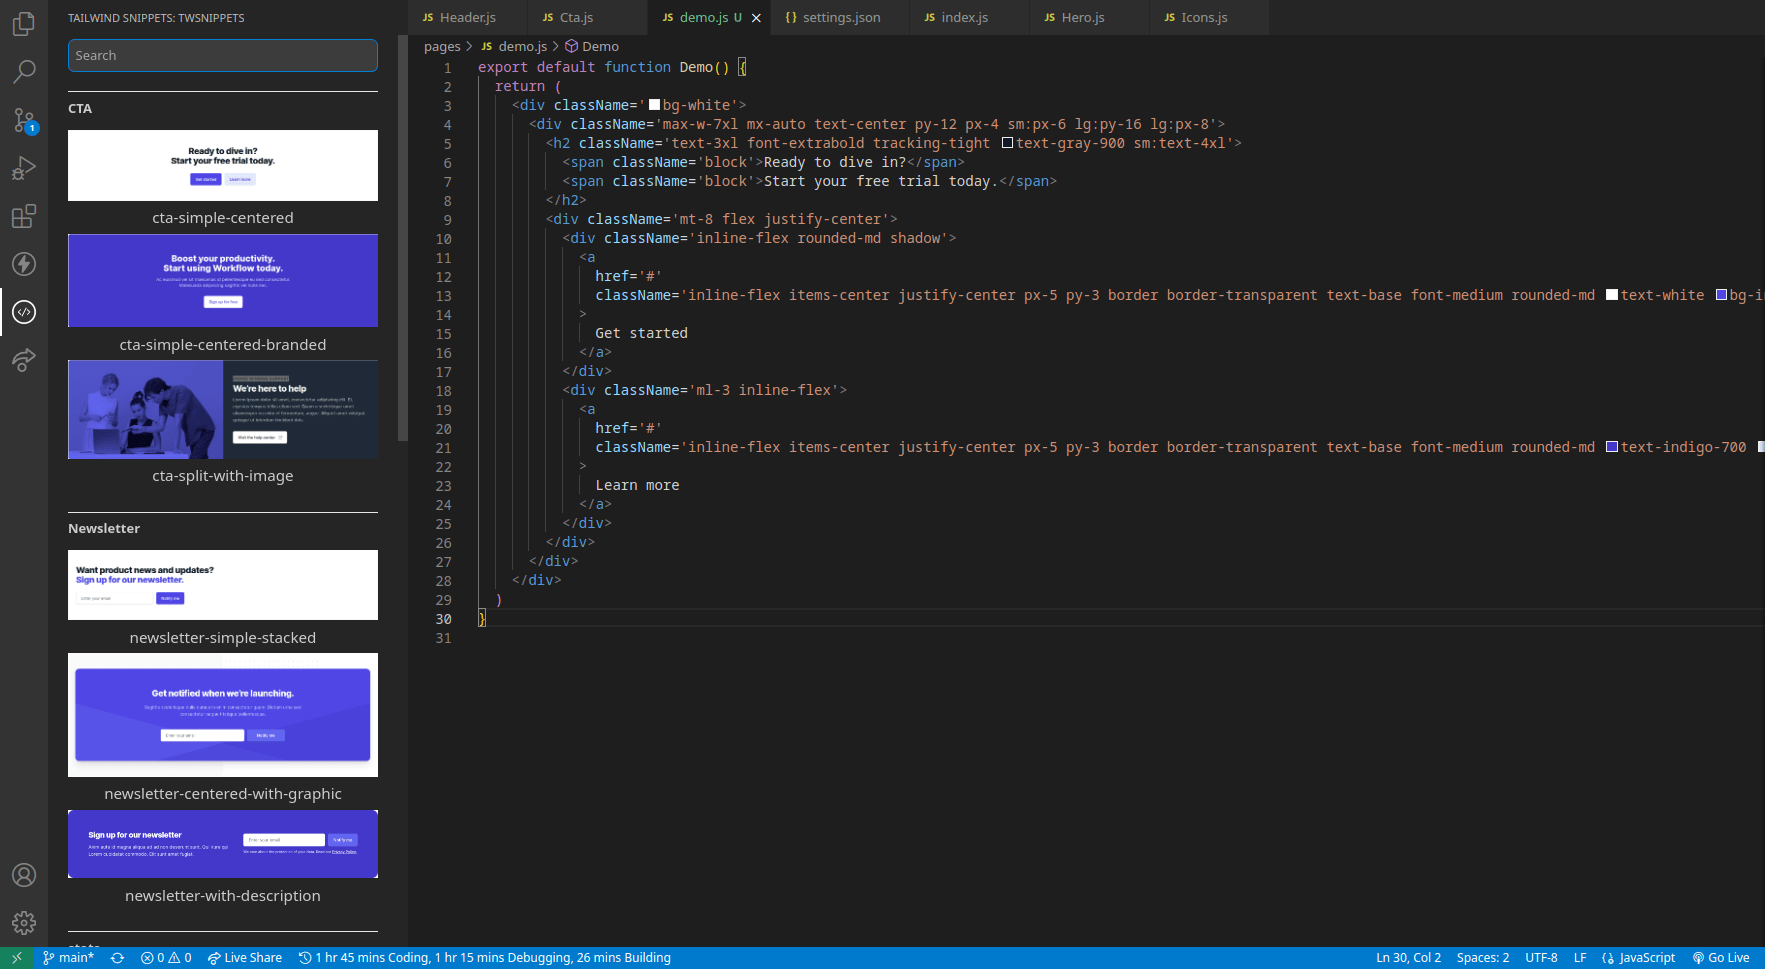Click line number 15 in the gutter
Viewport: 1765px width, 969px height.
[x=443, y=334]
